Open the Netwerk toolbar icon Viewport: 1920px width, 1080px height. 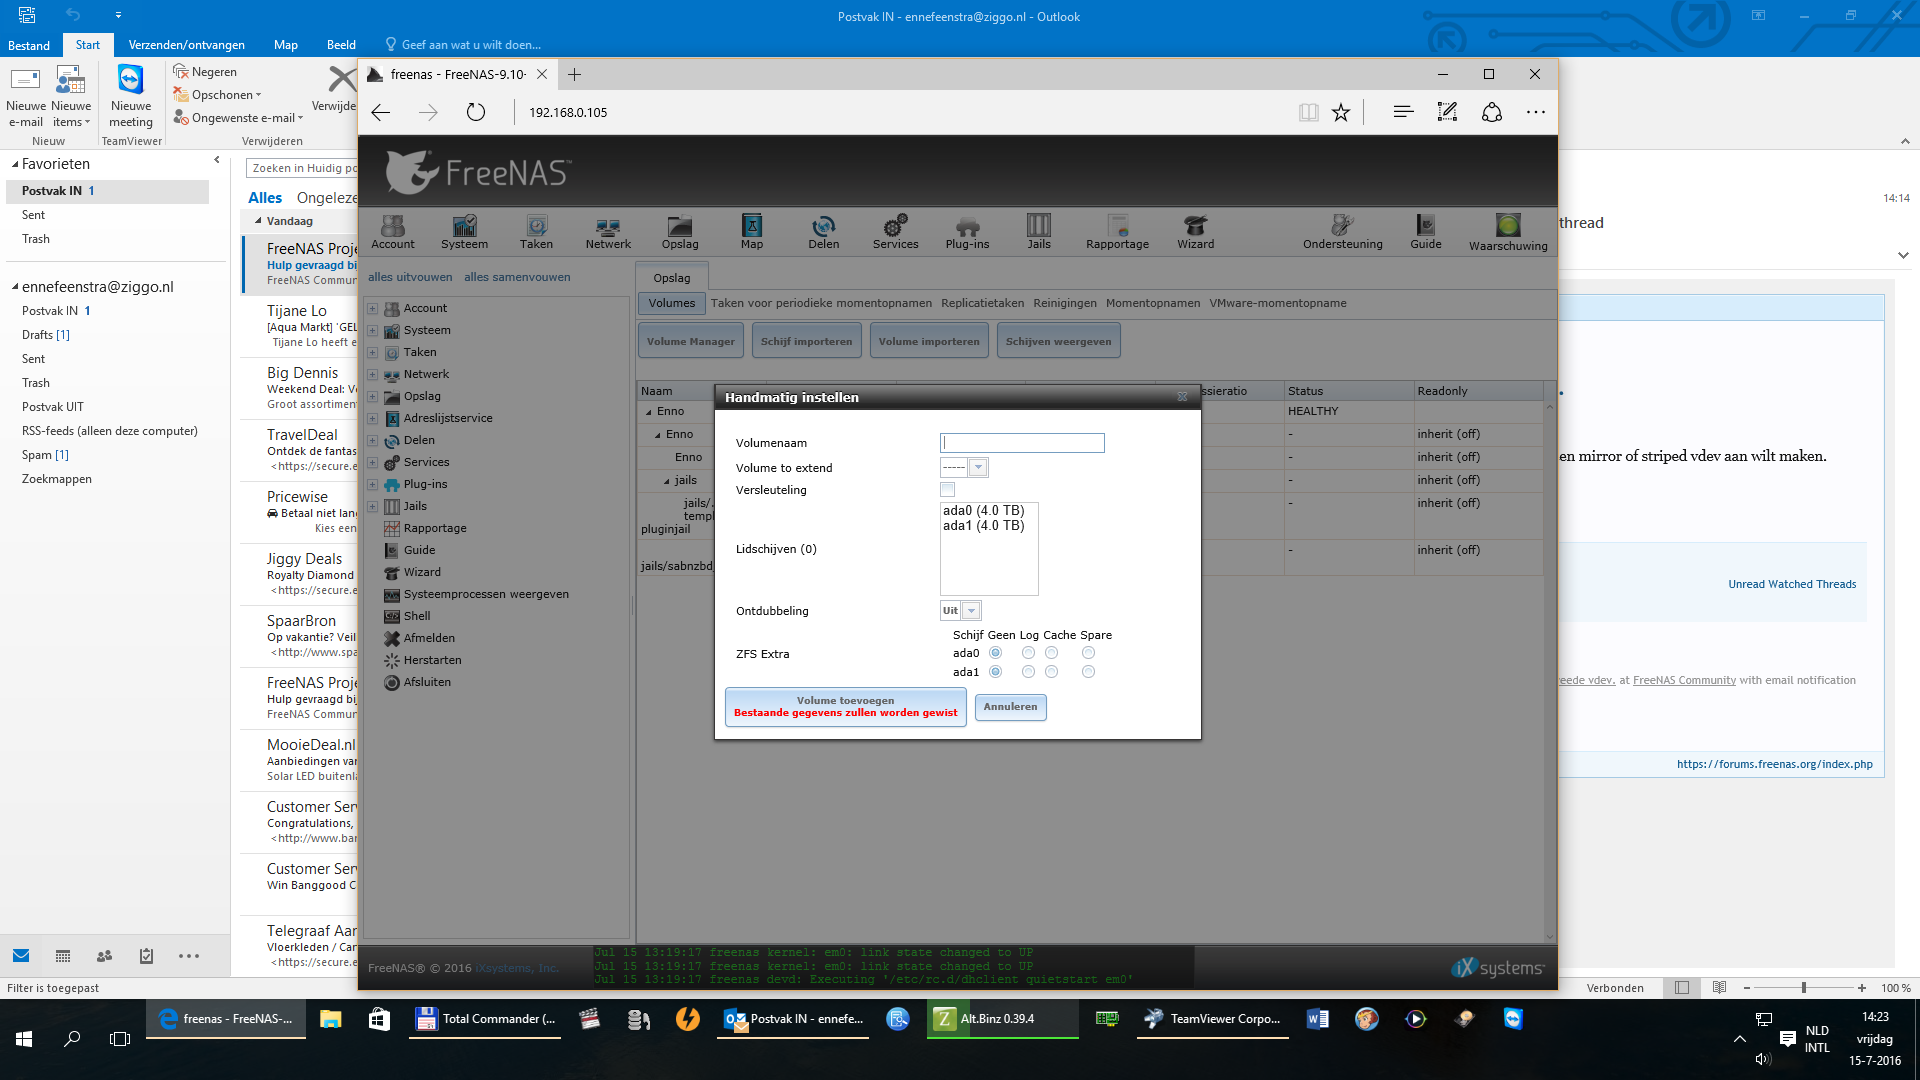pyautogui.click(x=608, y=232)
